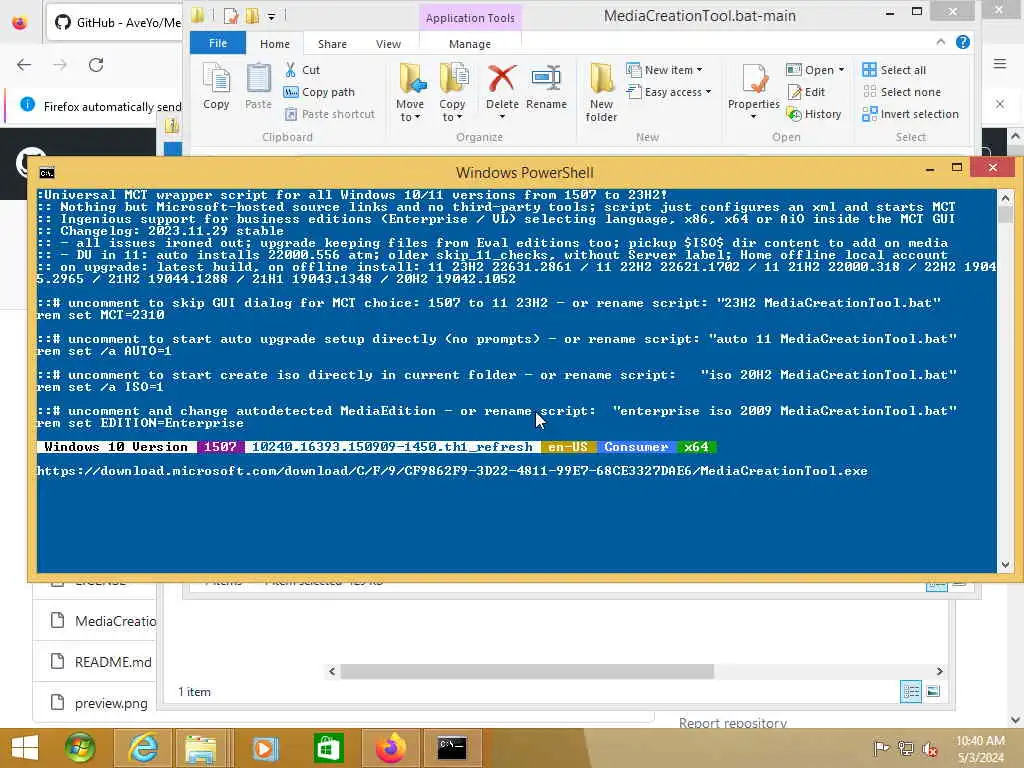The height and width of the screenshot is (768, 1024).
Task: Click the Action Center flag tray icon
Action: coord(881,748)
